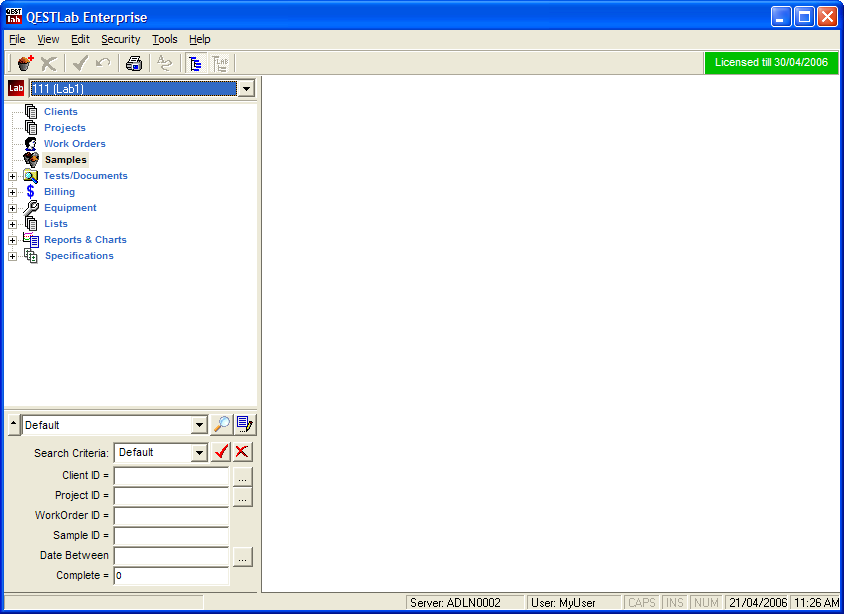
Task: Expand the Equipment tree node
Action: coord(12,208)
